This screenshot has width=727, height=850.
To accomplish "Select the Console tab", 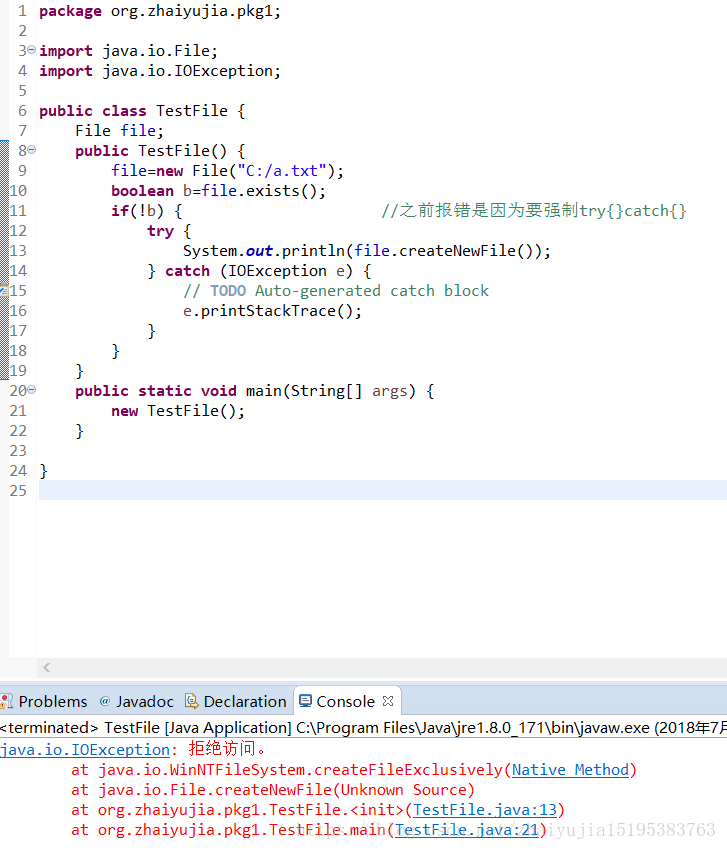I will pos(345,701).
